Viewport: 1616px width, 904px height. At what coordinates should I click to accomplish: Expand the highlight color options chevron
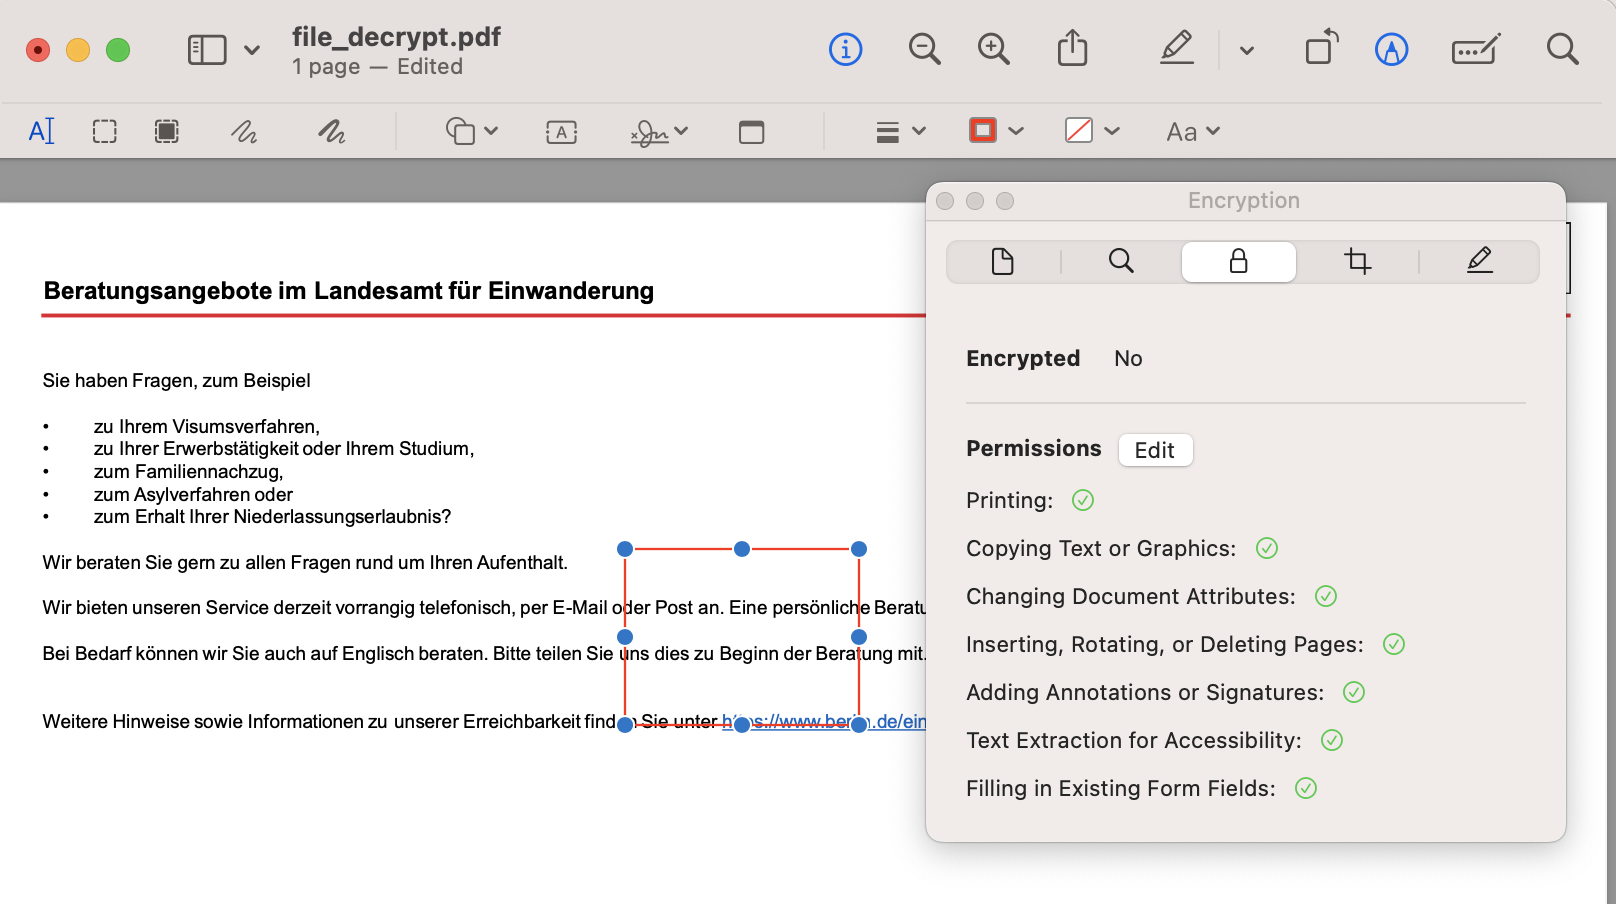pos(1247,50)
